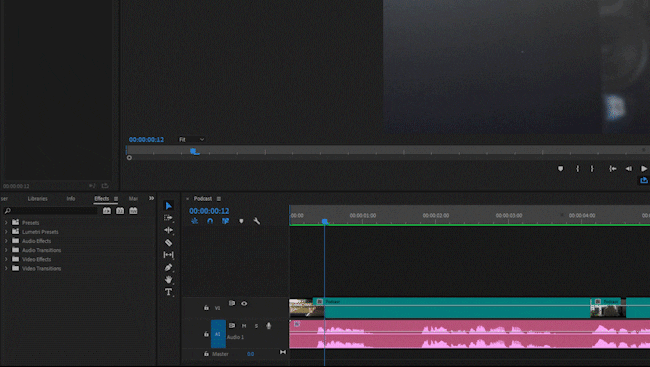The image size is (650, 367).
Task: Add marker in Program Monitor controls
Action: 560,168
